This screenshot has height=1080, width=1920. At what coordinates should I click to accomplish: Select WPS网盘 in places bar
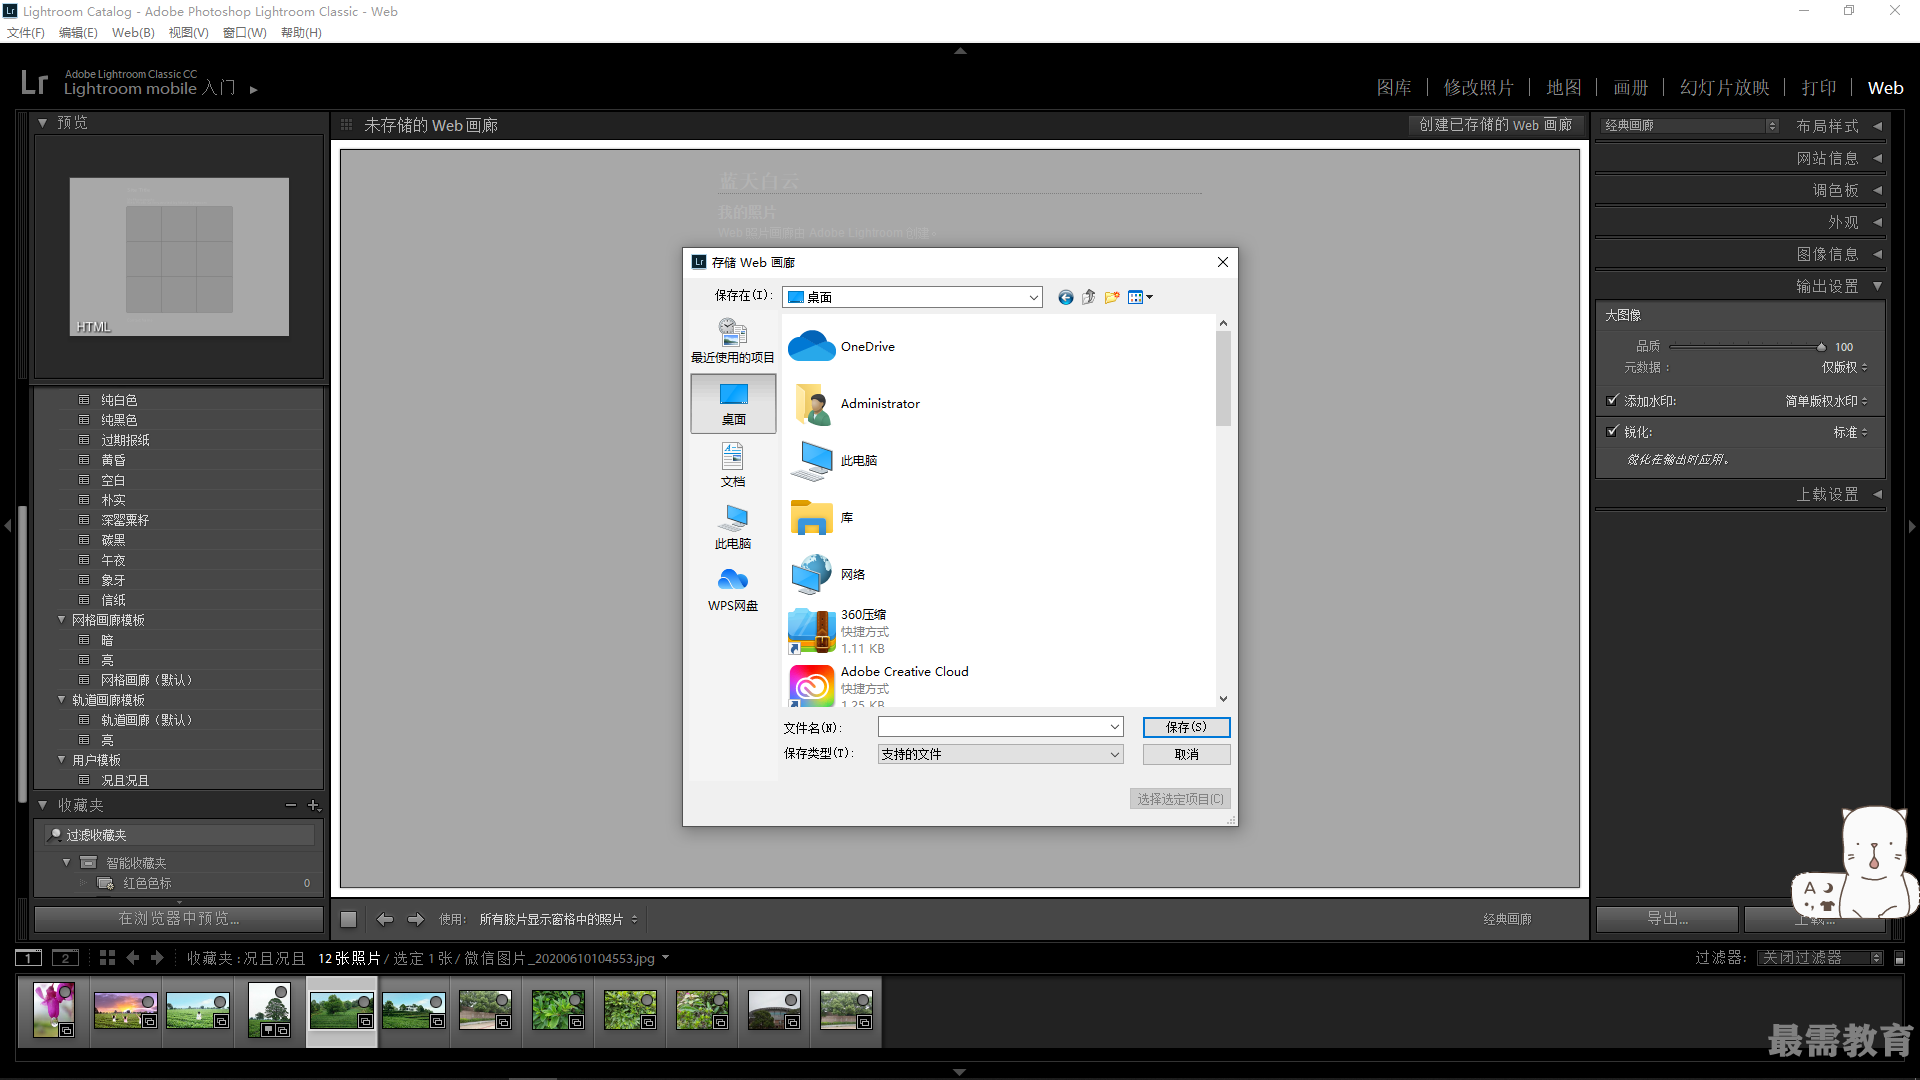coord(733,589)
